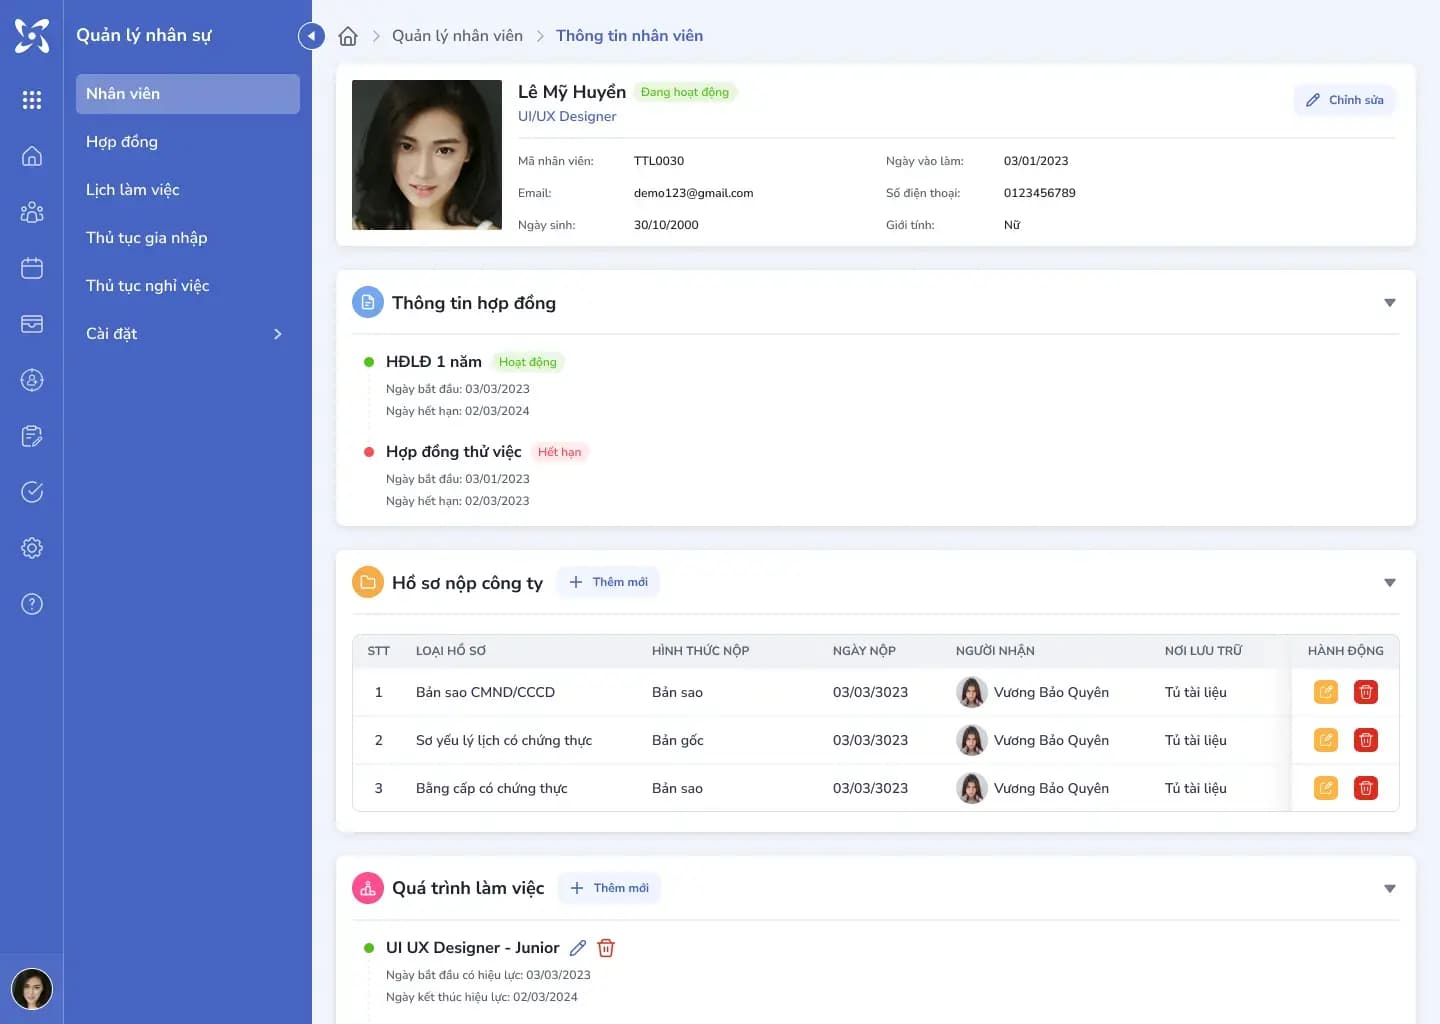Open the calendar icon in left rail
Screen dimensions: 1440x1024
32,268
